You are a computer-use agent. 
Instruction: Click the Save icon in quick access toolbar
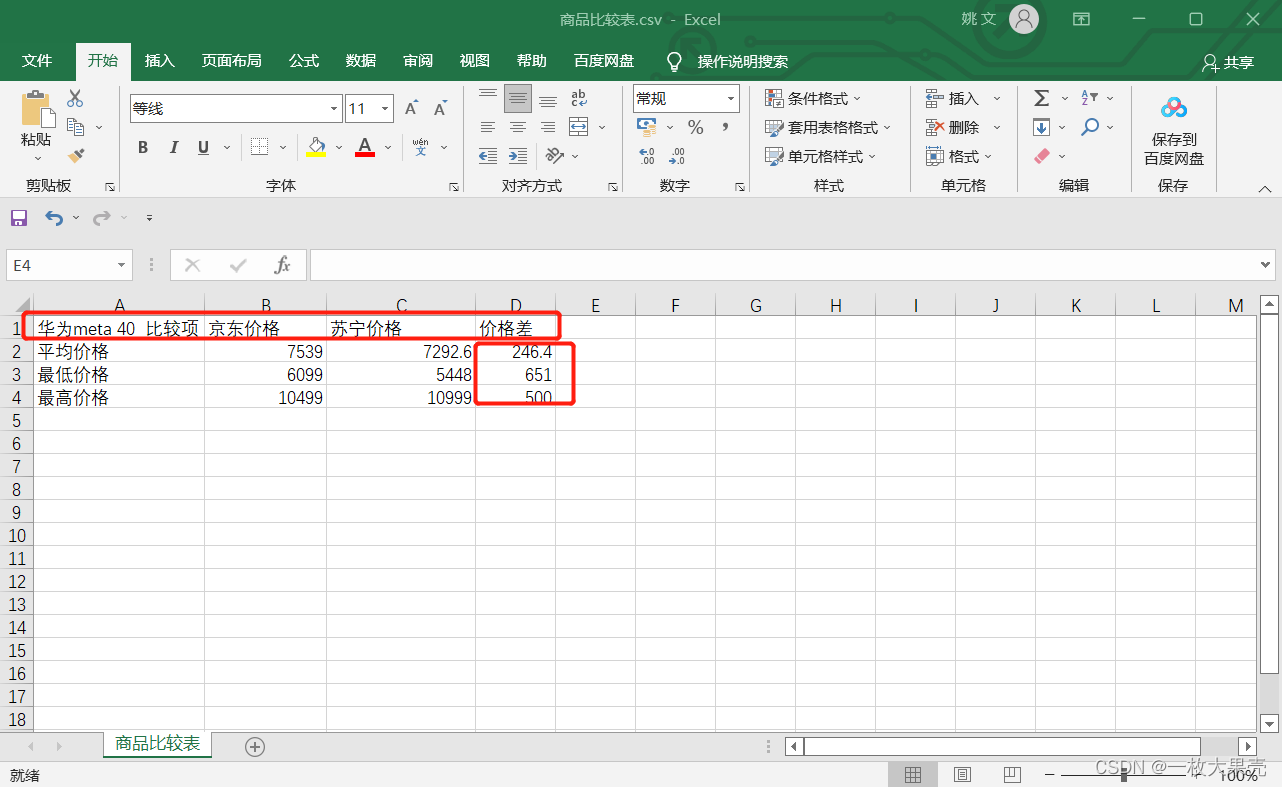(x=19, y=218)
